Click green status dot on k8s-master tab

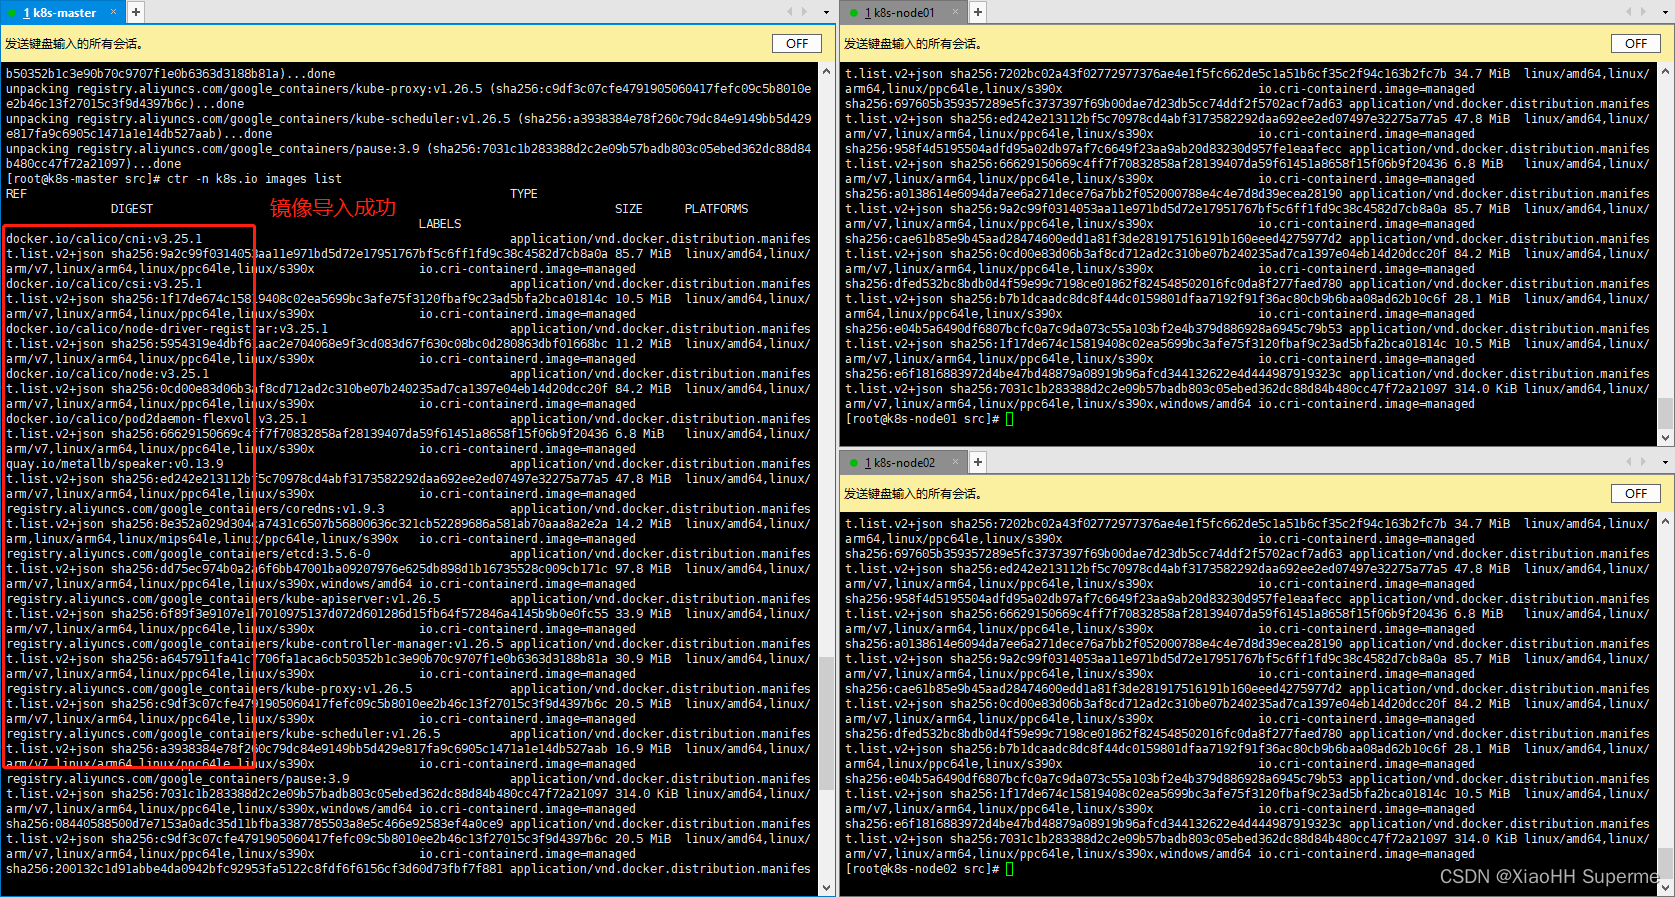pyautogui.click(x=12, y=13)
